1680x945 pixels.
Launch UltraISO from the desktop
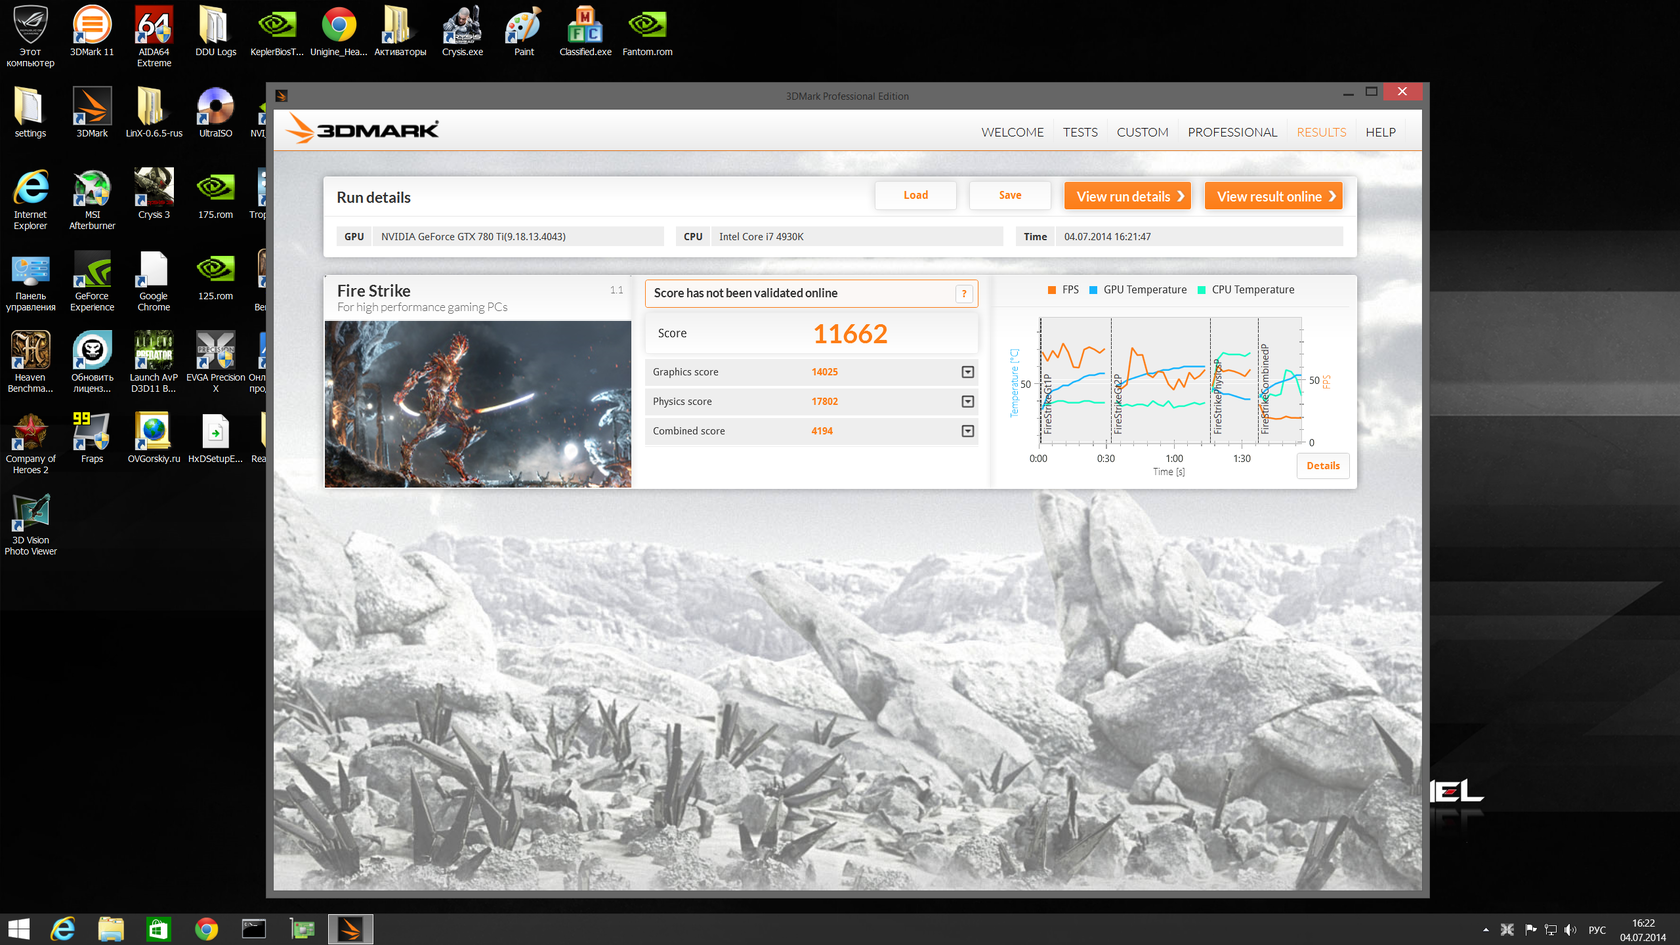point(215,112)
